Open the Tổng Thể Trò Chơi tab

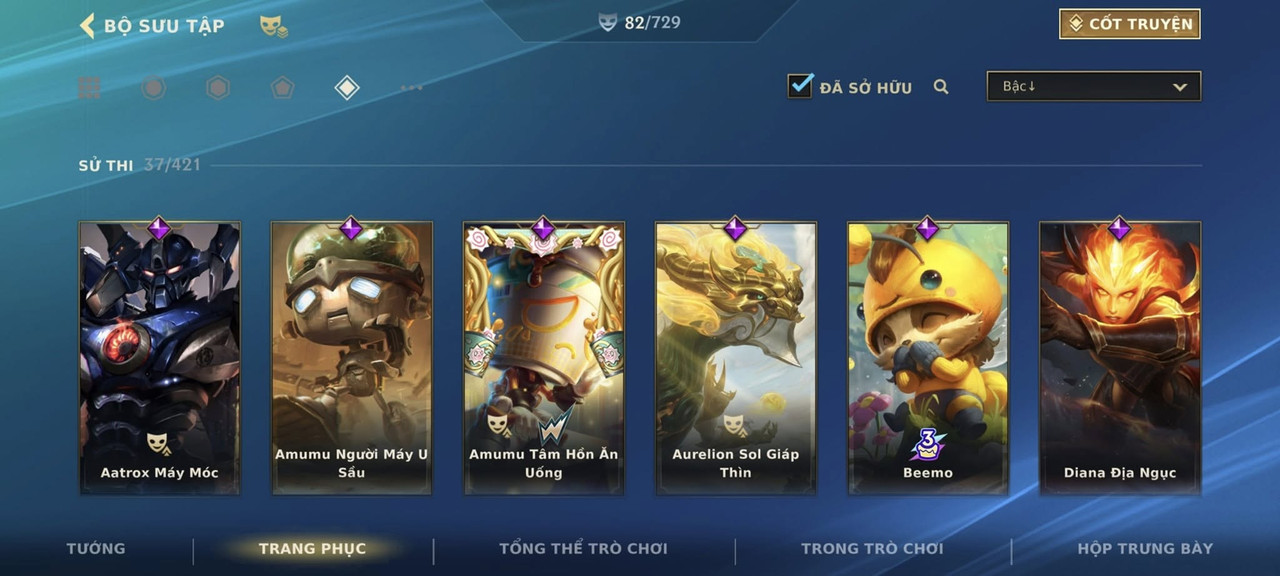[x=583, y=548]
